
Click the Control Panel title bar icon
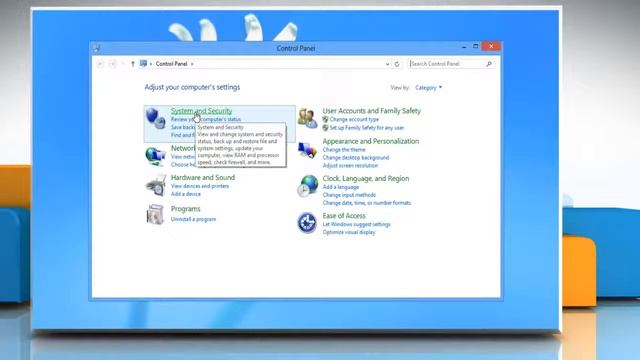(97, 48)
